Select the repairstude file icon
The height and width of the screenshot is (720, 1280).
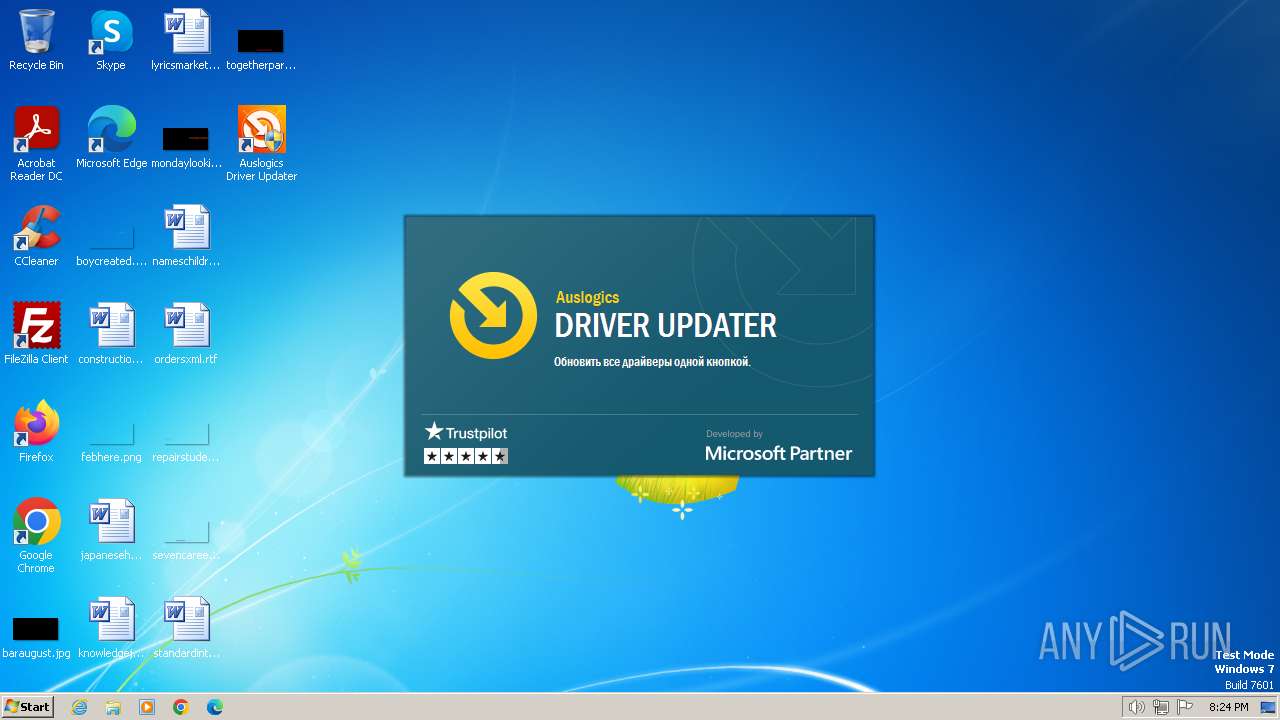(186, 440)
